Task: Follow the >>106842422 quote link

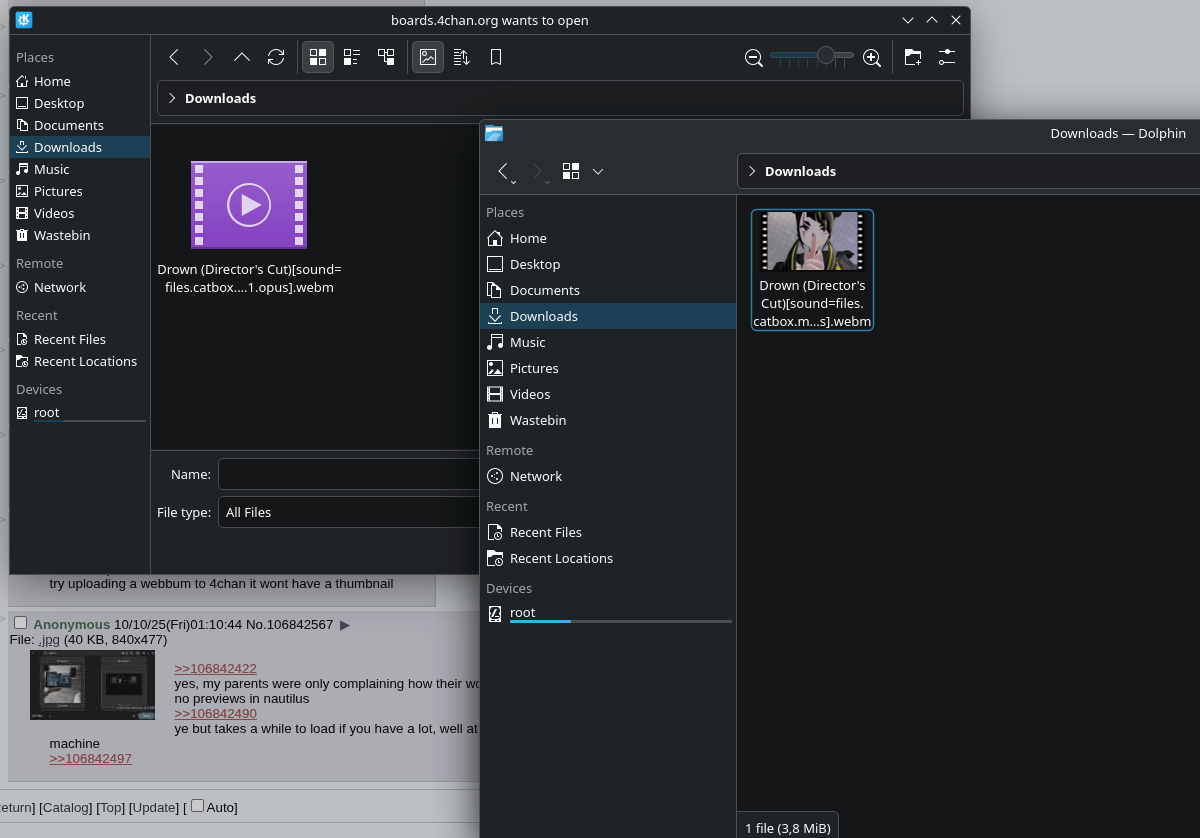Action: tap(215, 669)
